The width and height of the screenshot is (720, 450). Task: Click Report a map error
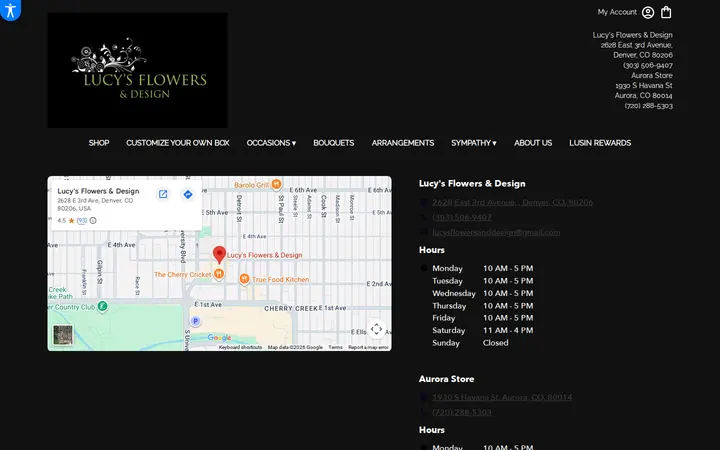click(368, 347)
